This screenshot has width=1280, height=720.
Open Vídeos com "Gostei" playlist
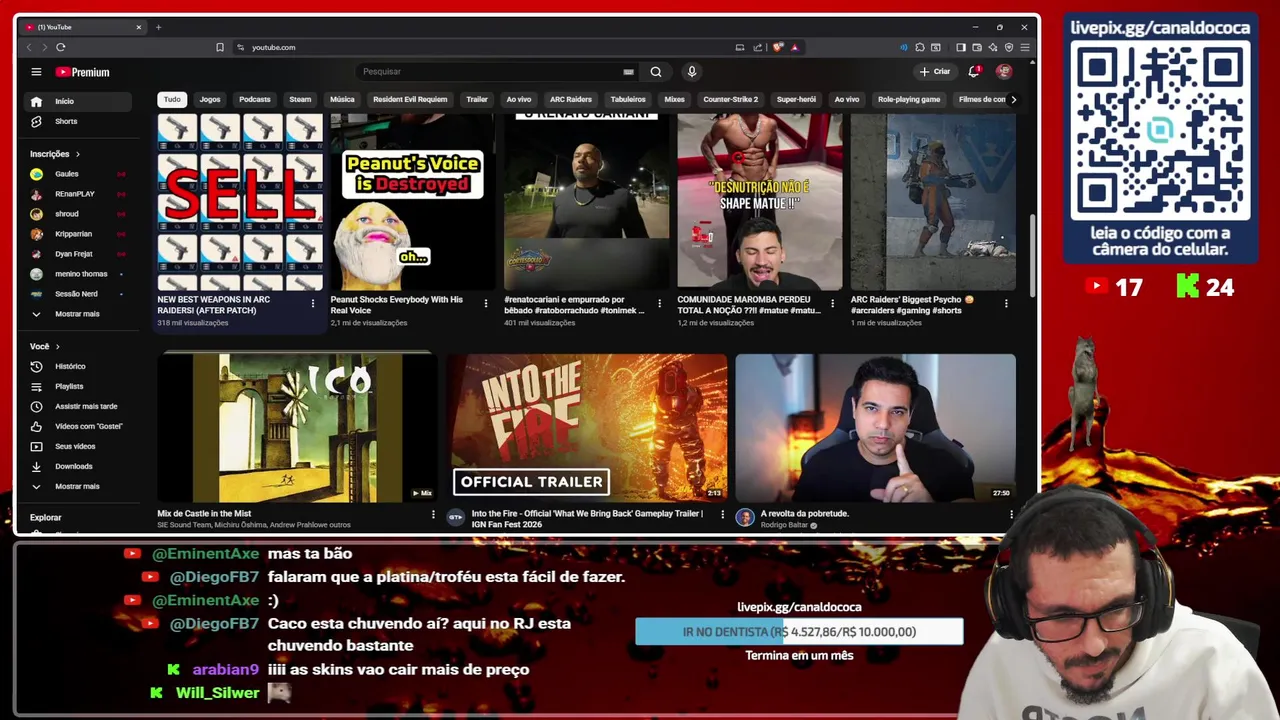click(78, 426)
